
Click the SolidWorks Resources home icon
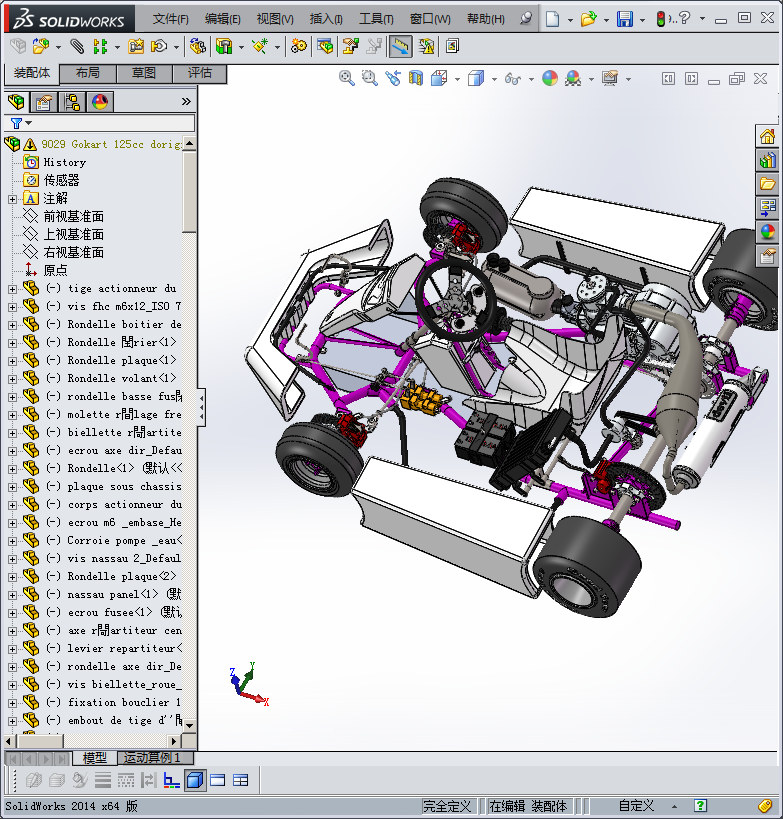[x=767, y=137]
